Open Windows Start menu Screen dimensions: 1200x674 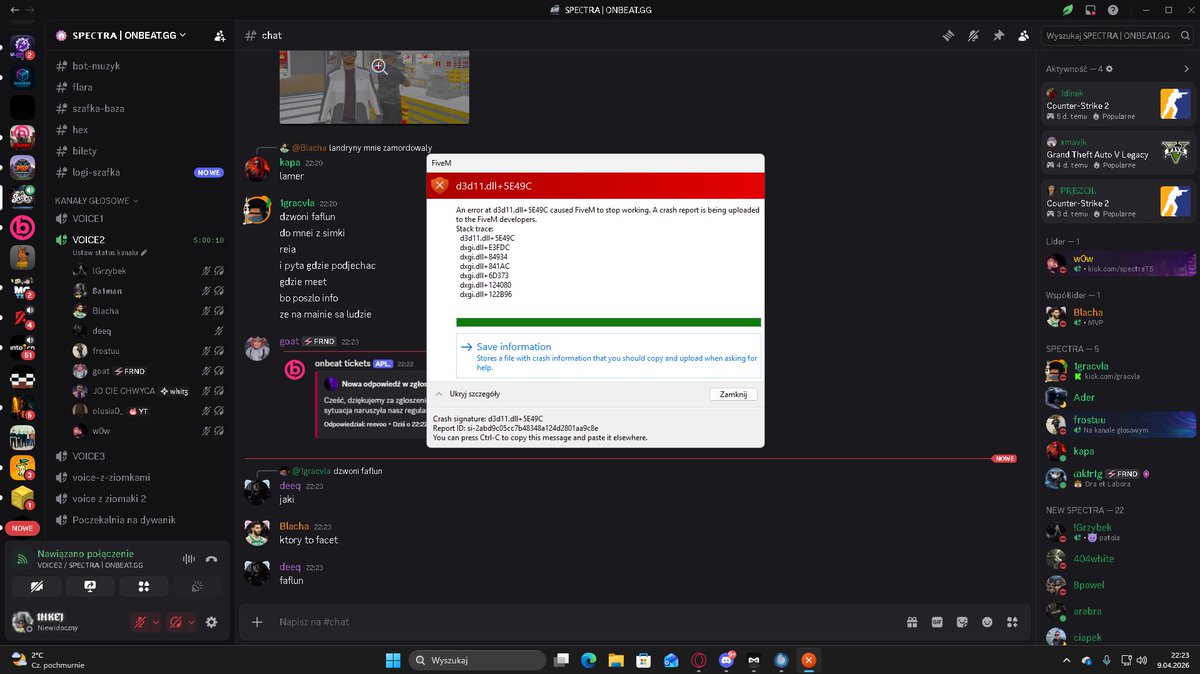pos(393,660)
